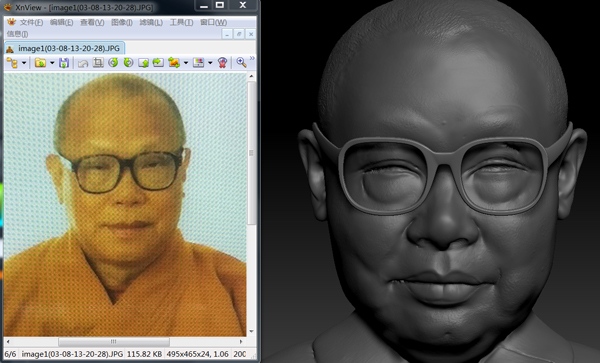600x363 pixels.
Task: Minimize the XnView main window
Action: [x=204, y=5]
